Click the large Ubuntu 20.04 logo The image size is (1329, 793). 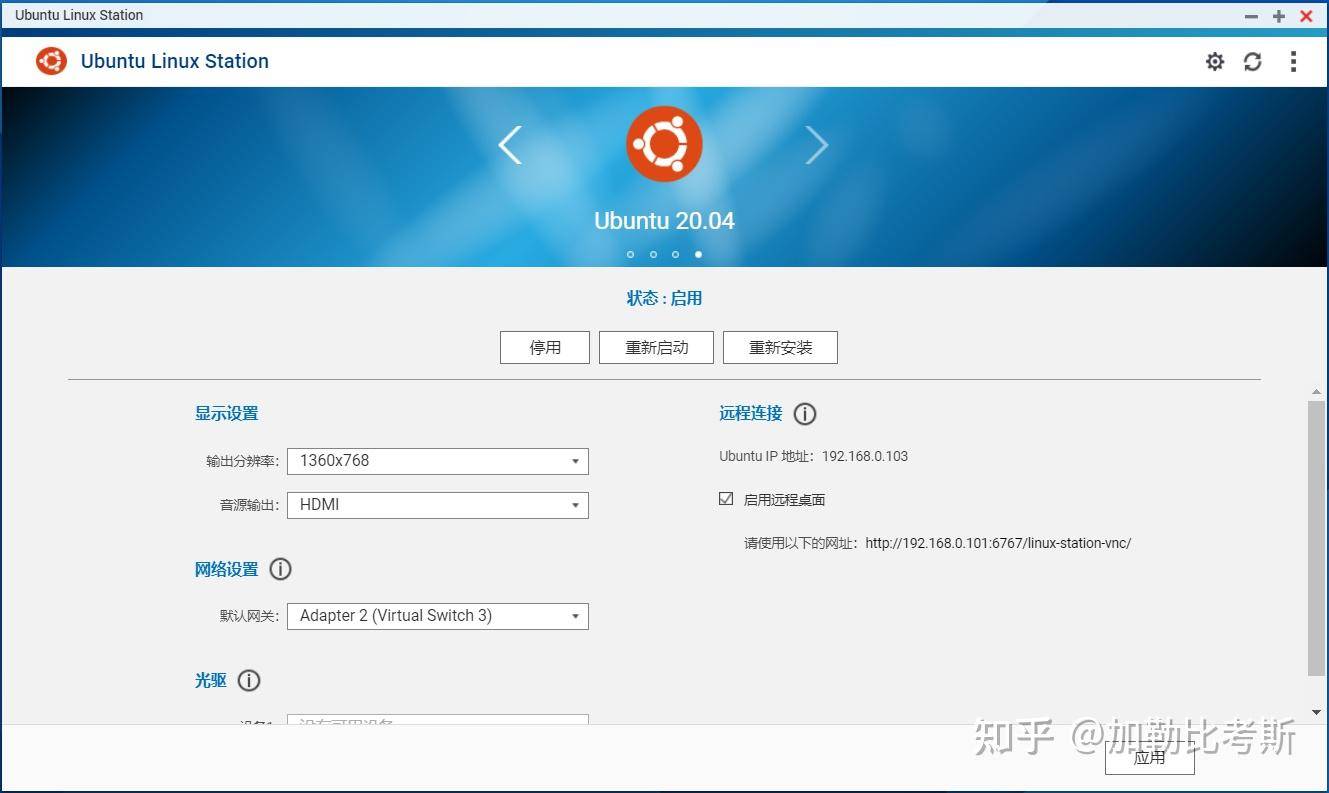pos(664,144)
